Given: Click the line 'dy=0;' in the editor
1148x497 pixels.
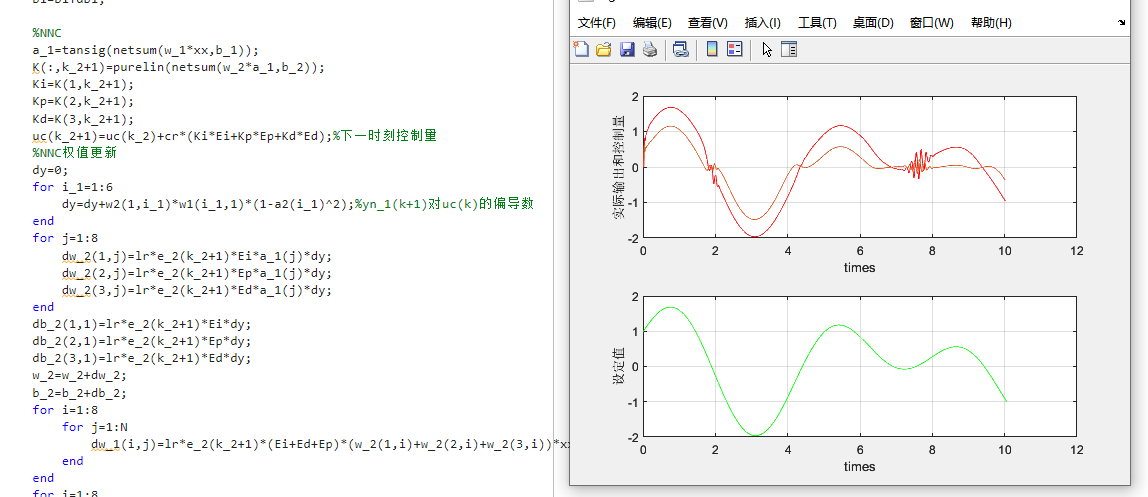Looking at the screenshot, I should pyautogui.click(x=50, y=170).
